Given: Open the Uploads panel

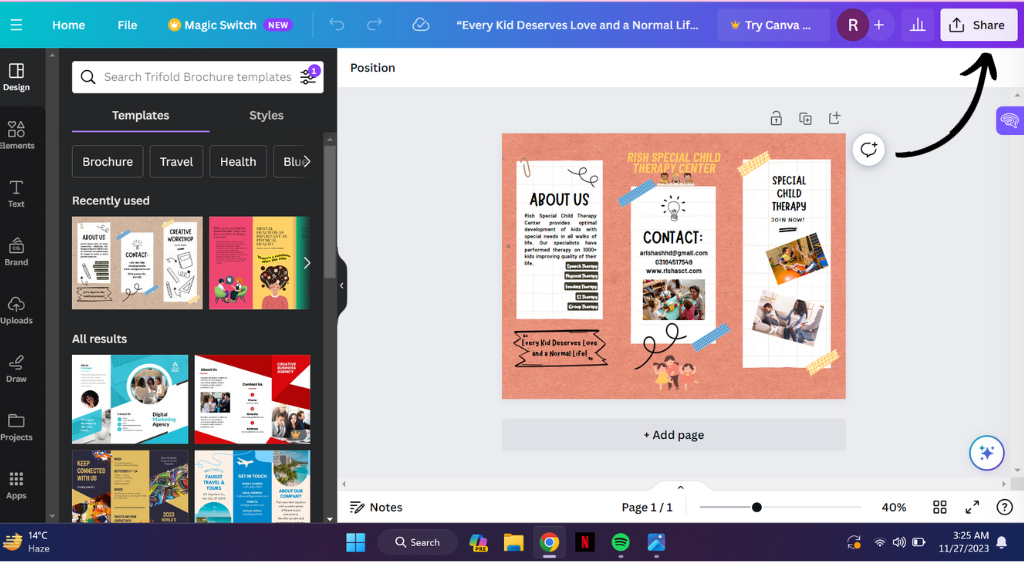Looking at the screenshot, I should (x=16, y=310).
